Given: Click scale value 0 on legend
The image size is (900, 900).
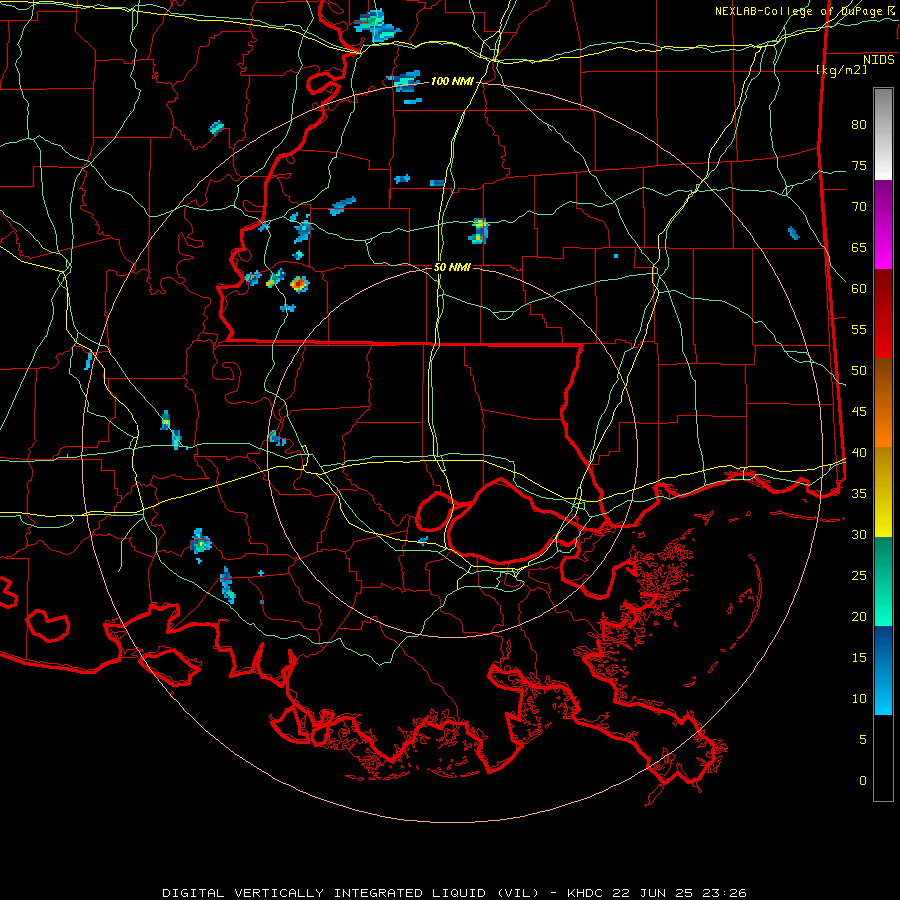Looking at the screenshot, I should coord(863,781).
